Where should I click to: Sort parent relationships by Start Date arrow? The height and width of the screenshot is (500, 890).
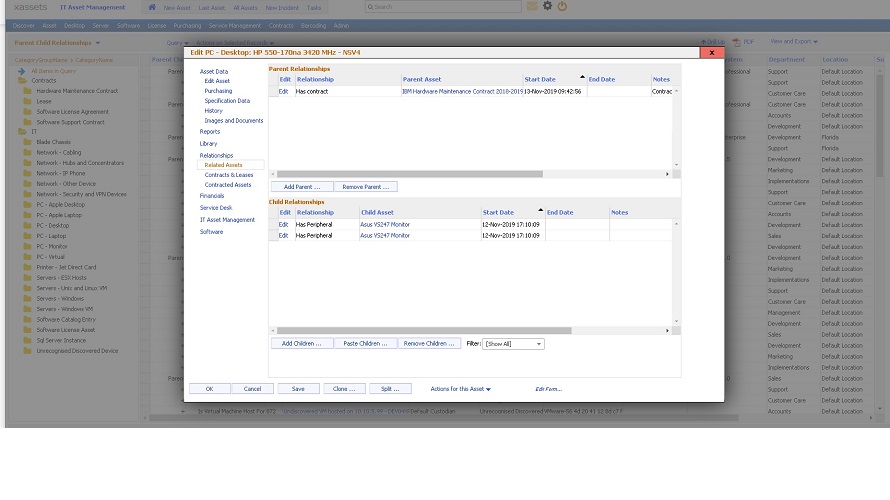click(582, 77)
